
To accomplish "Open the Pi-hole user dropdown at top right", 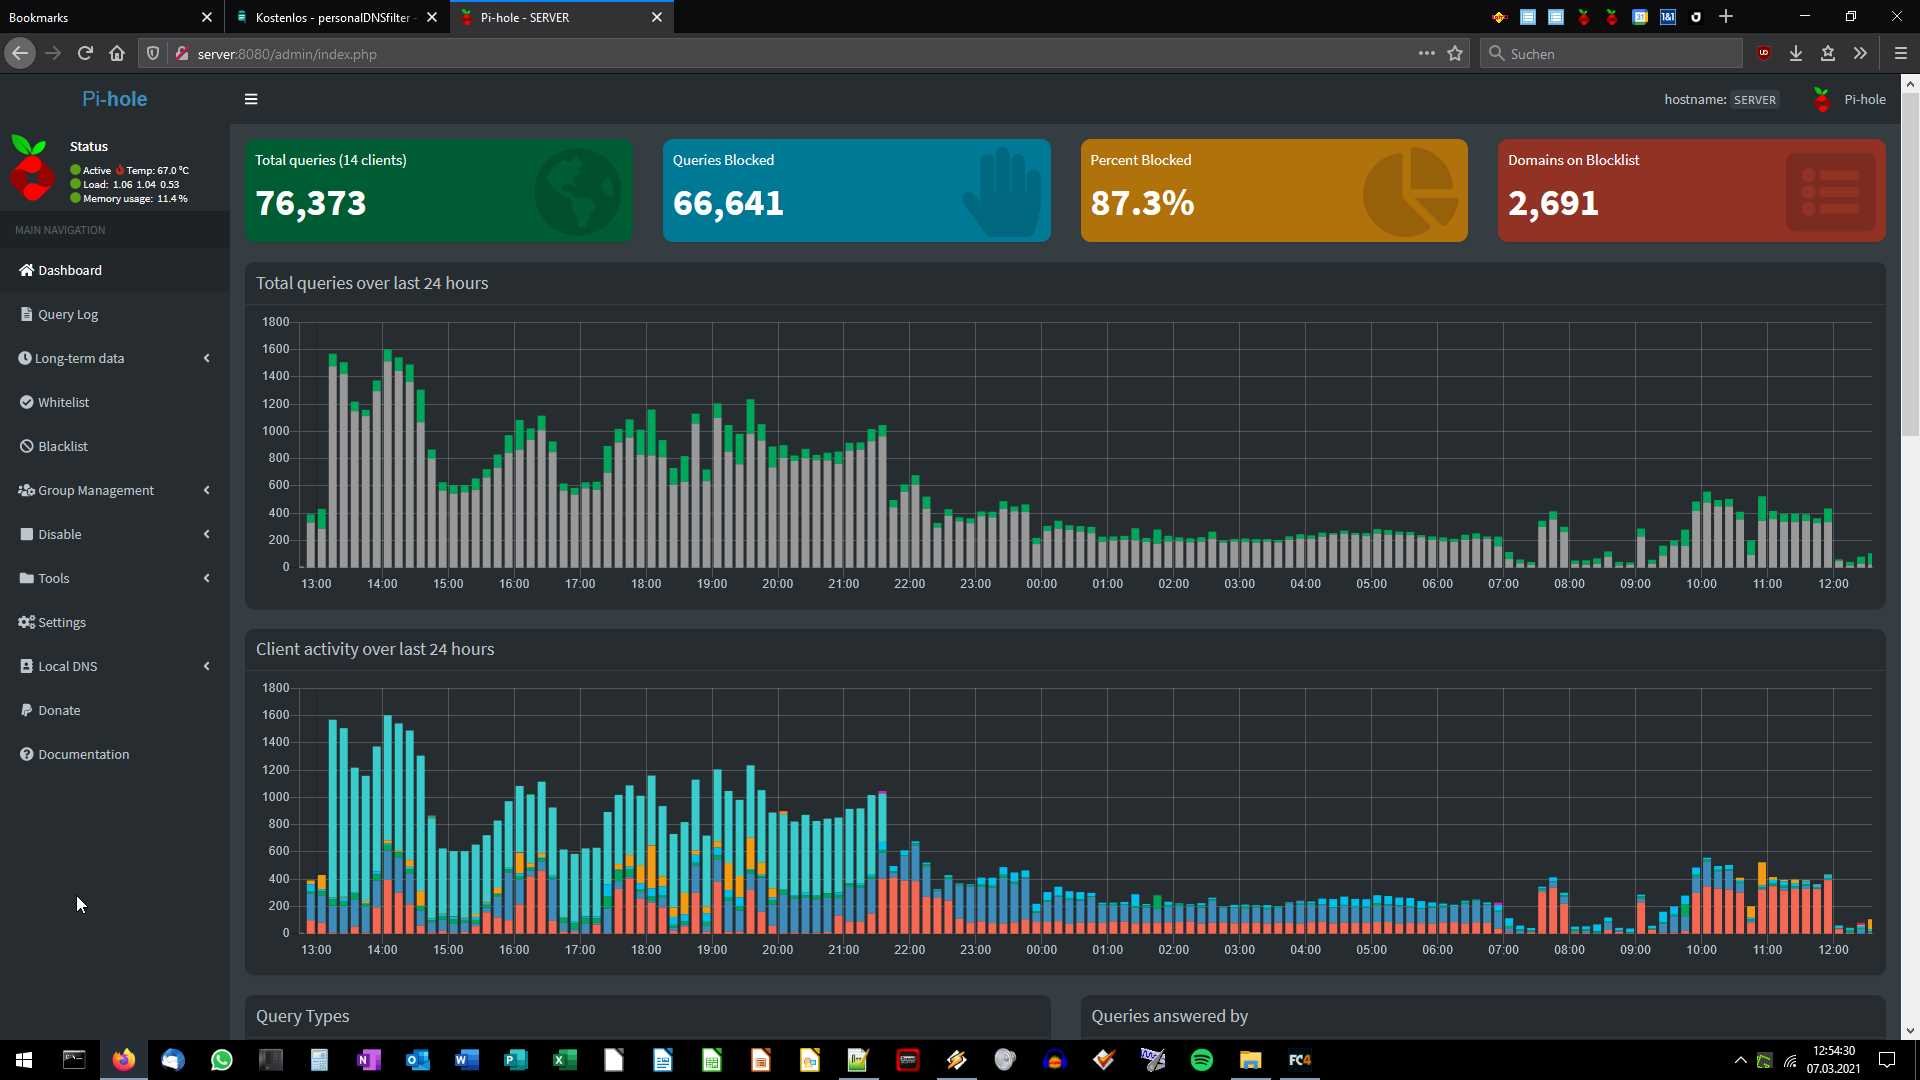I will [1849, 99].
